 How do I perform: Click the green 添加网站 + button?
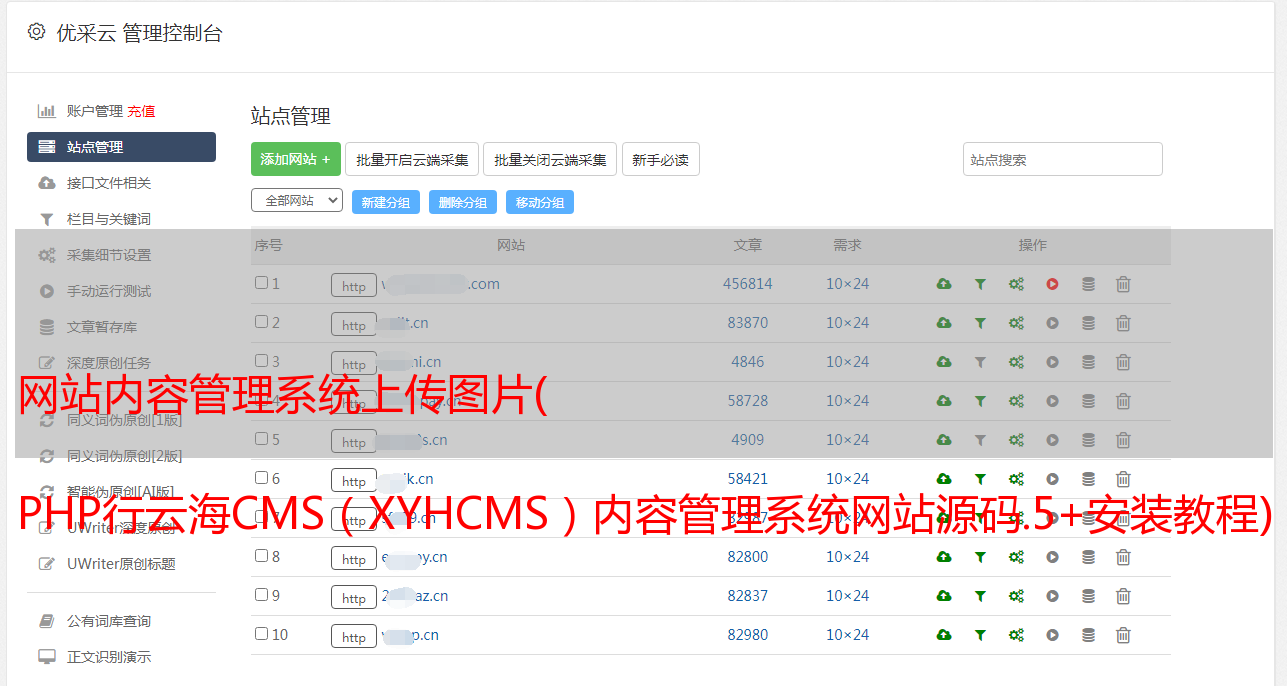coord(296,159)
